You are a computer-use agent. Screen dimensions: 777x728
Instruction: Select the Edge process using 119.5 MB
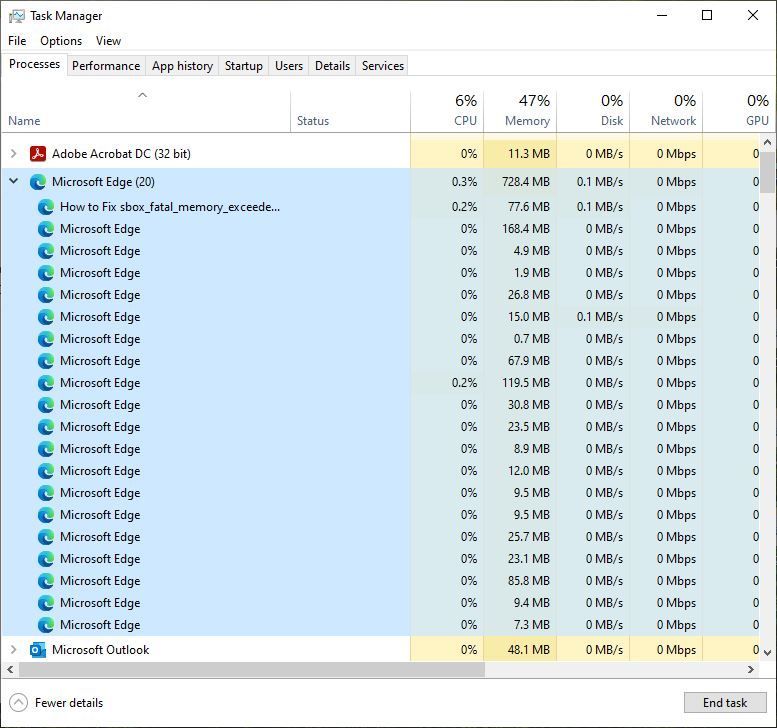coord(380,383)
